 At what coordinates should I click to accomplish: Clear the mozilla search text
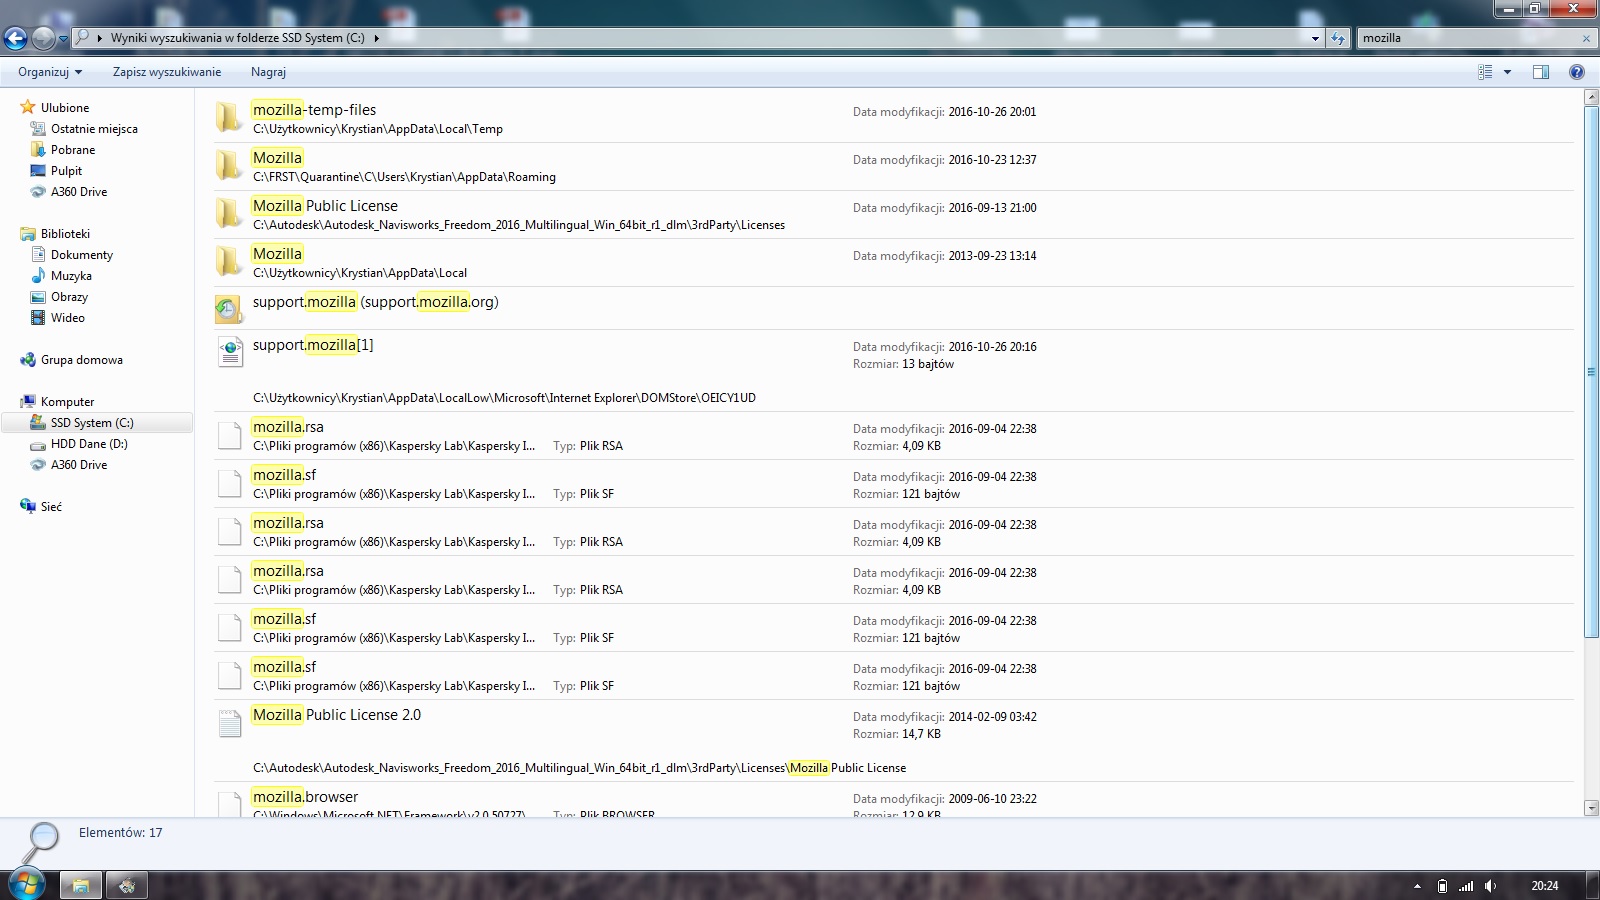[x=1586, y=38]
